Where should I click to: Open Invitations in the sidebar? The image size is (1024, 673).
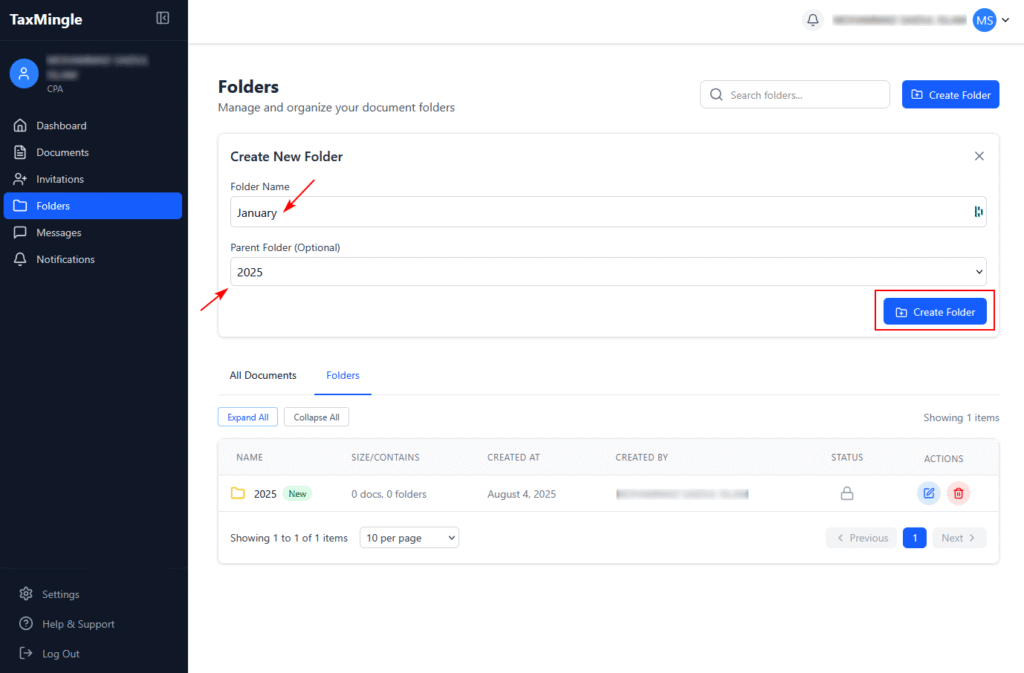pyautogui.click(x=60, y=179)
